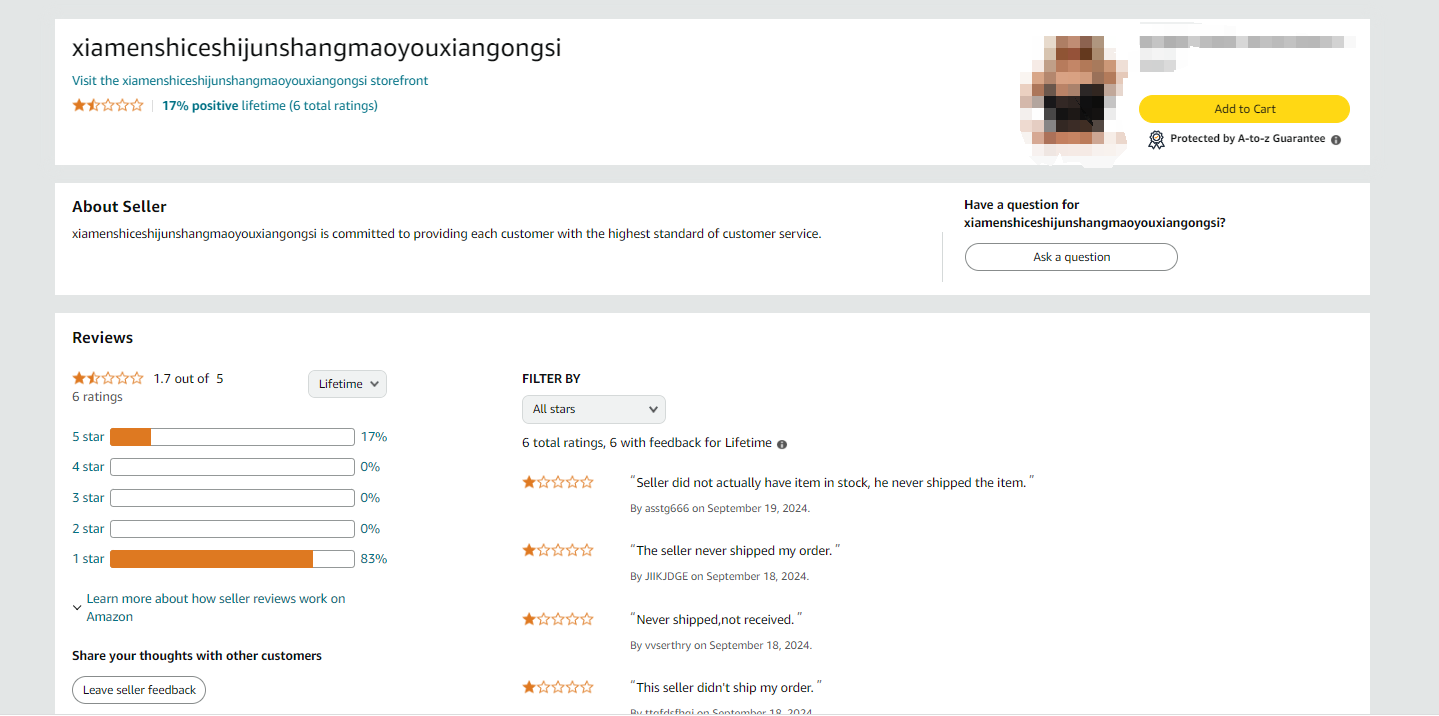The width and height of the screenshot is (1439, 716).
Task: Click review text "This seller didn't ship my order"
Action: click(726, 687)
